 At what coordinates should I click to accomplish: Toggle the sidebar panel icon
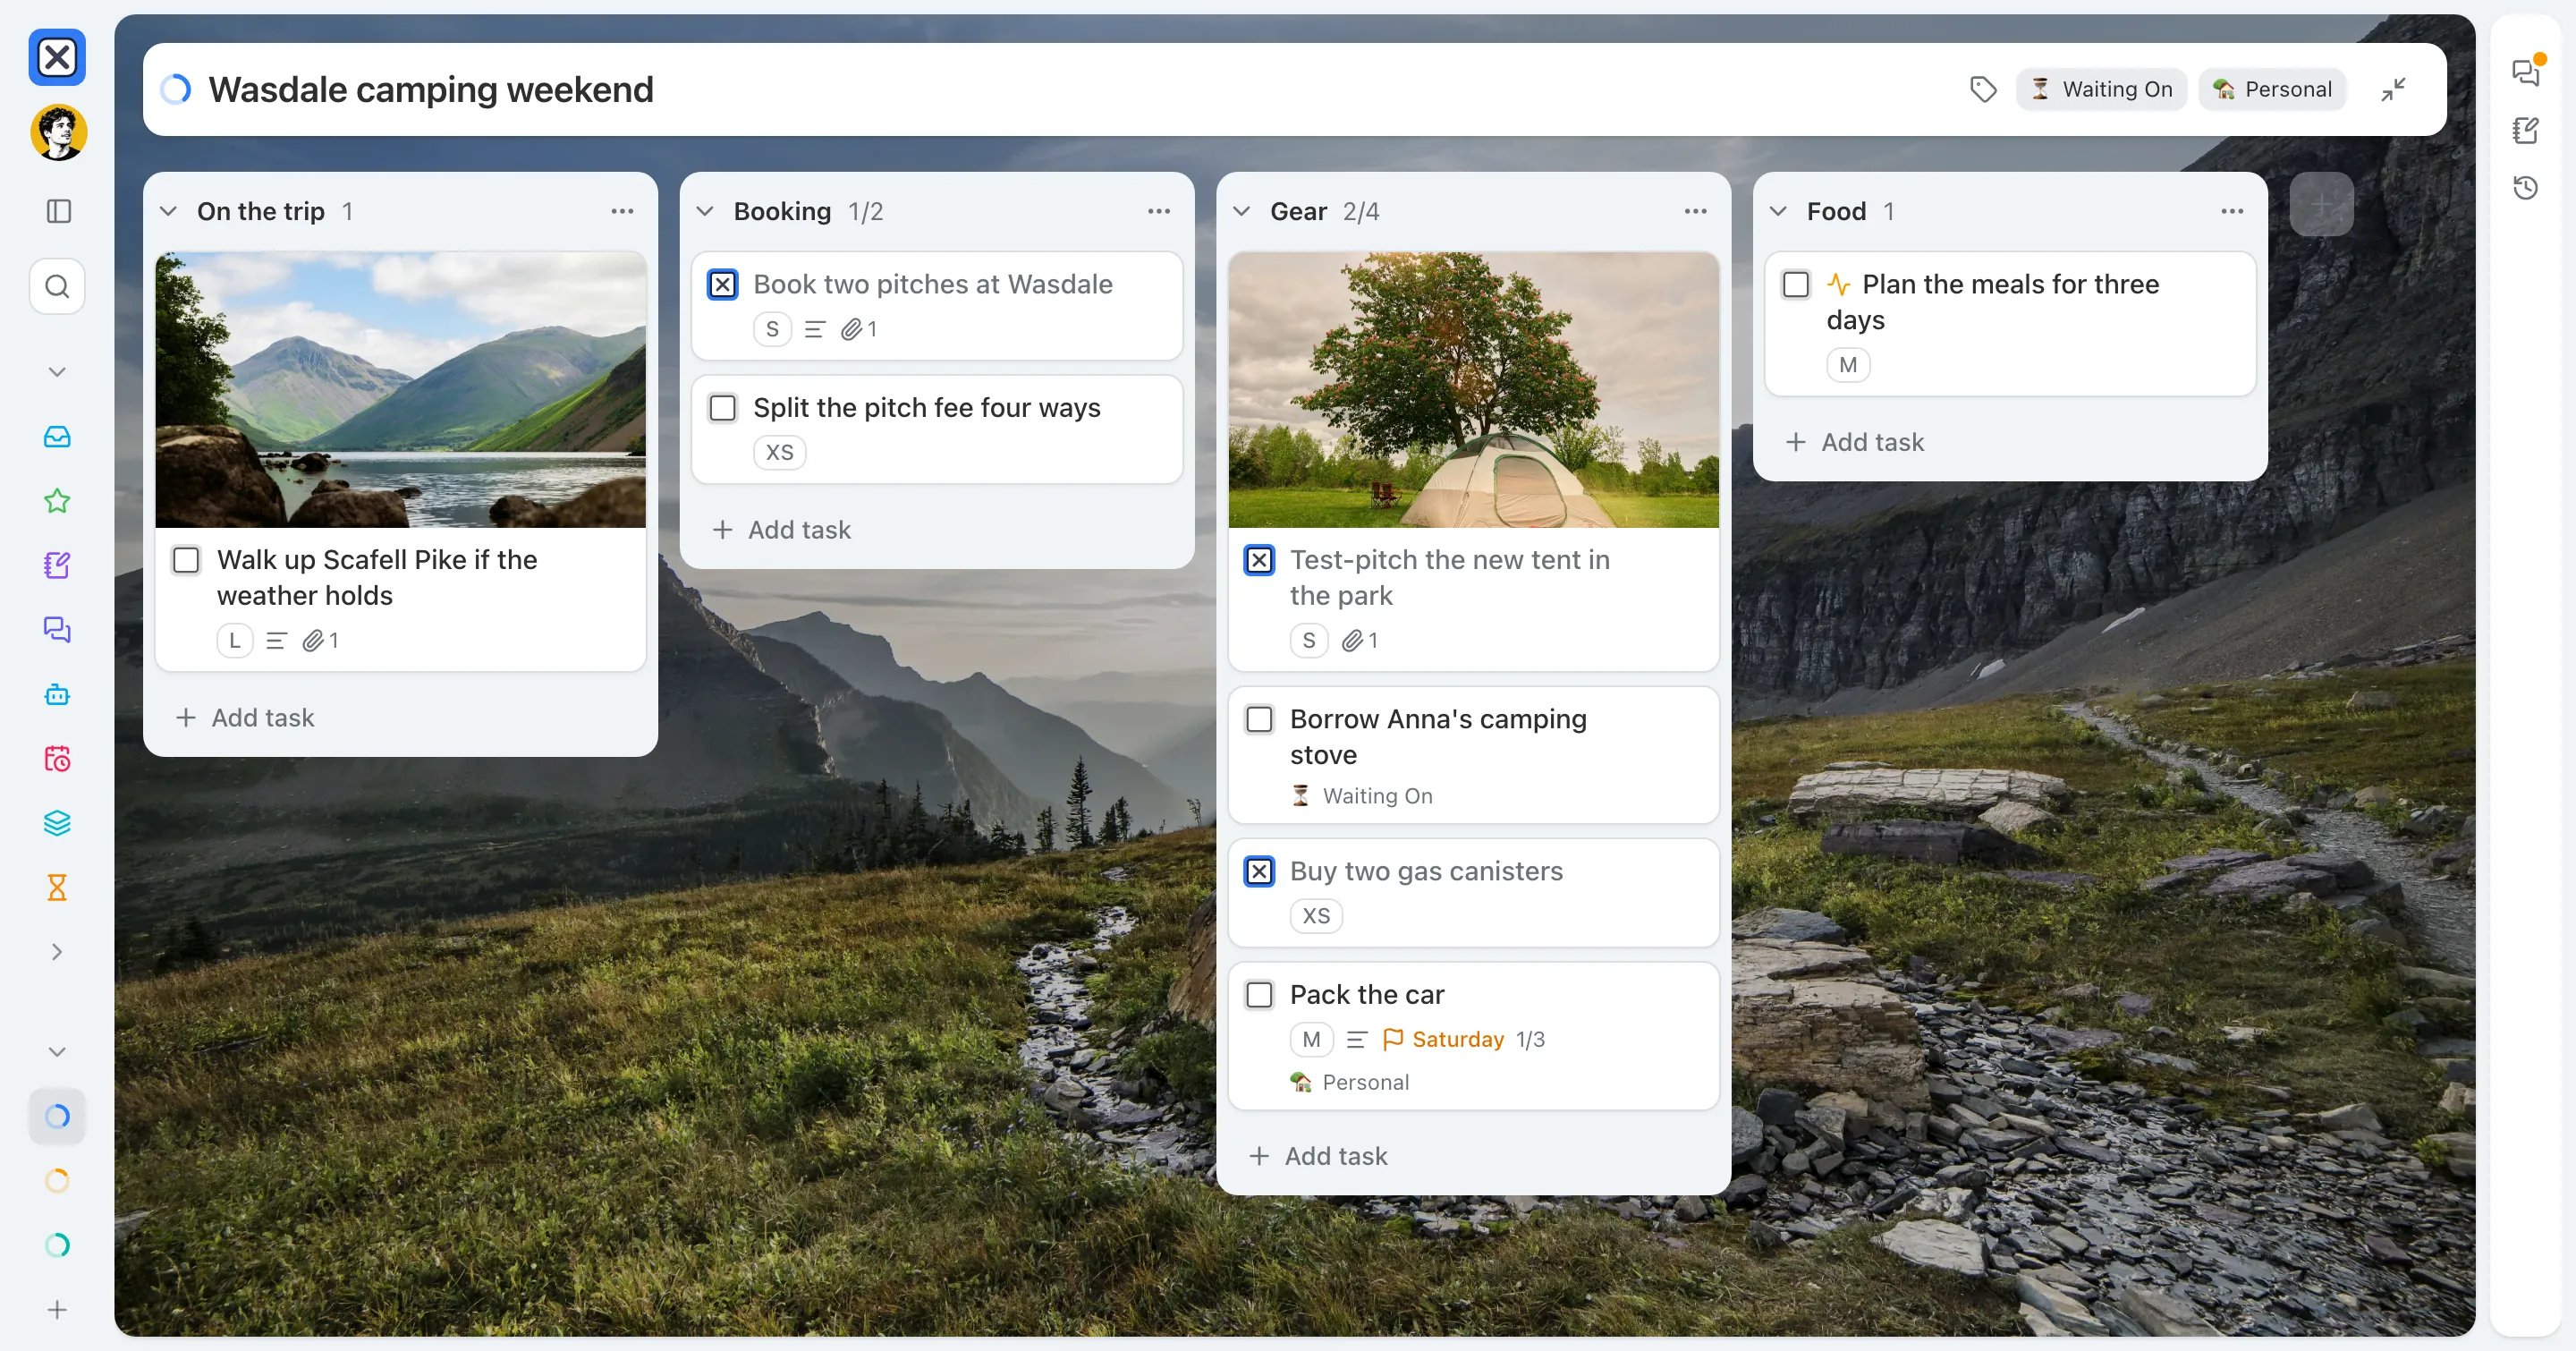(58, 211)
